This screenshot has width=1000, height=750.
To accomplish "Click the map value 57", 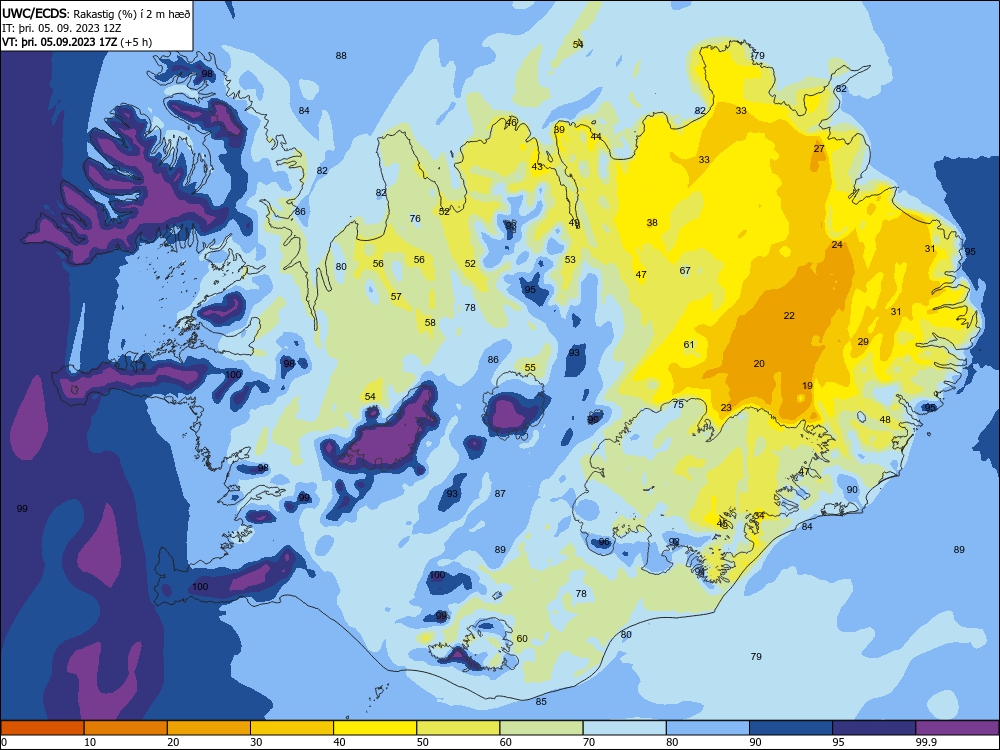I will click(396, 297).
